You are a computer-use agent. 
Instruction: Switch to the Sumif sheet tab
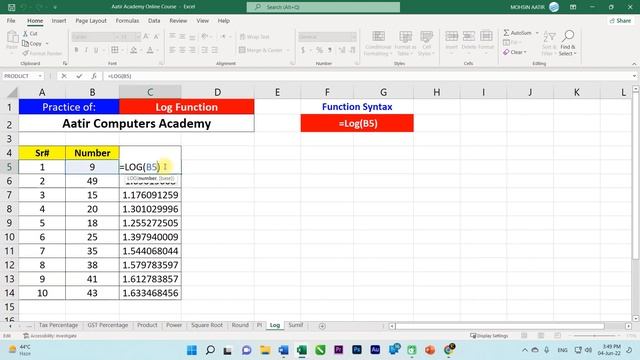pyautogui.click(x=296, y=325)
